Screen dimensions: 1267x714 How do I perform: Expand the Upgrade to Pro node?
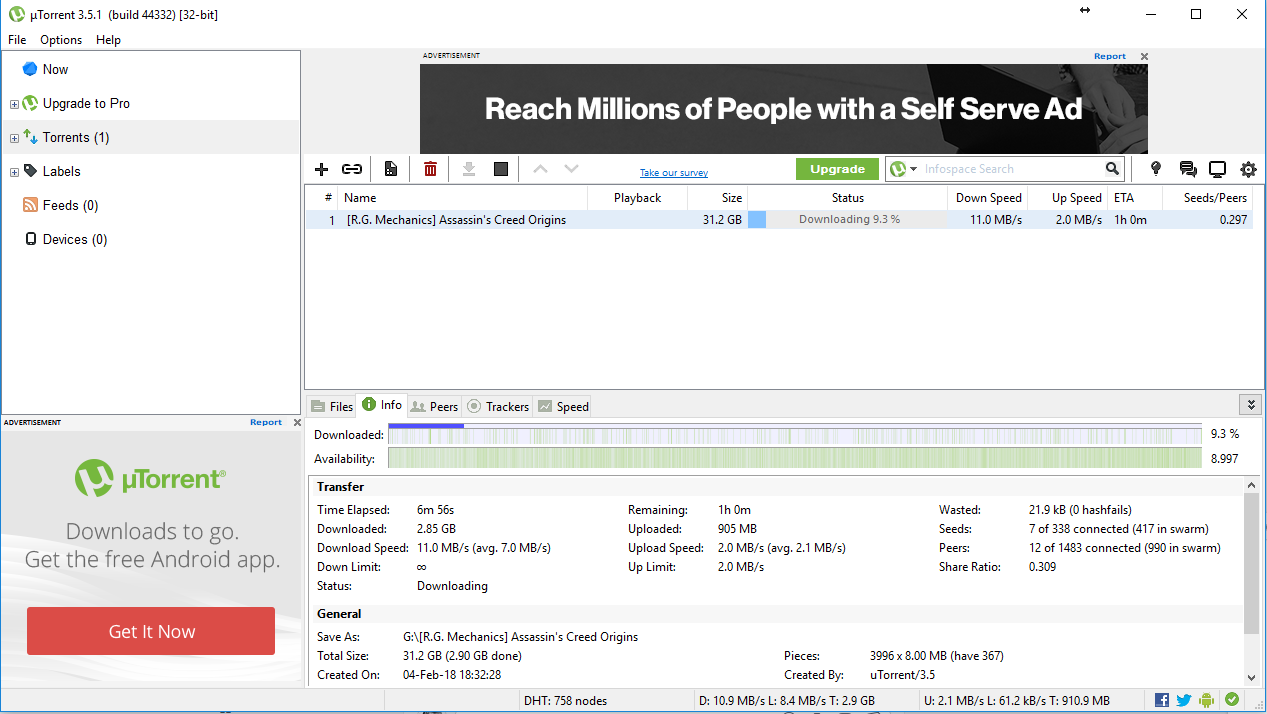[14, 104]
